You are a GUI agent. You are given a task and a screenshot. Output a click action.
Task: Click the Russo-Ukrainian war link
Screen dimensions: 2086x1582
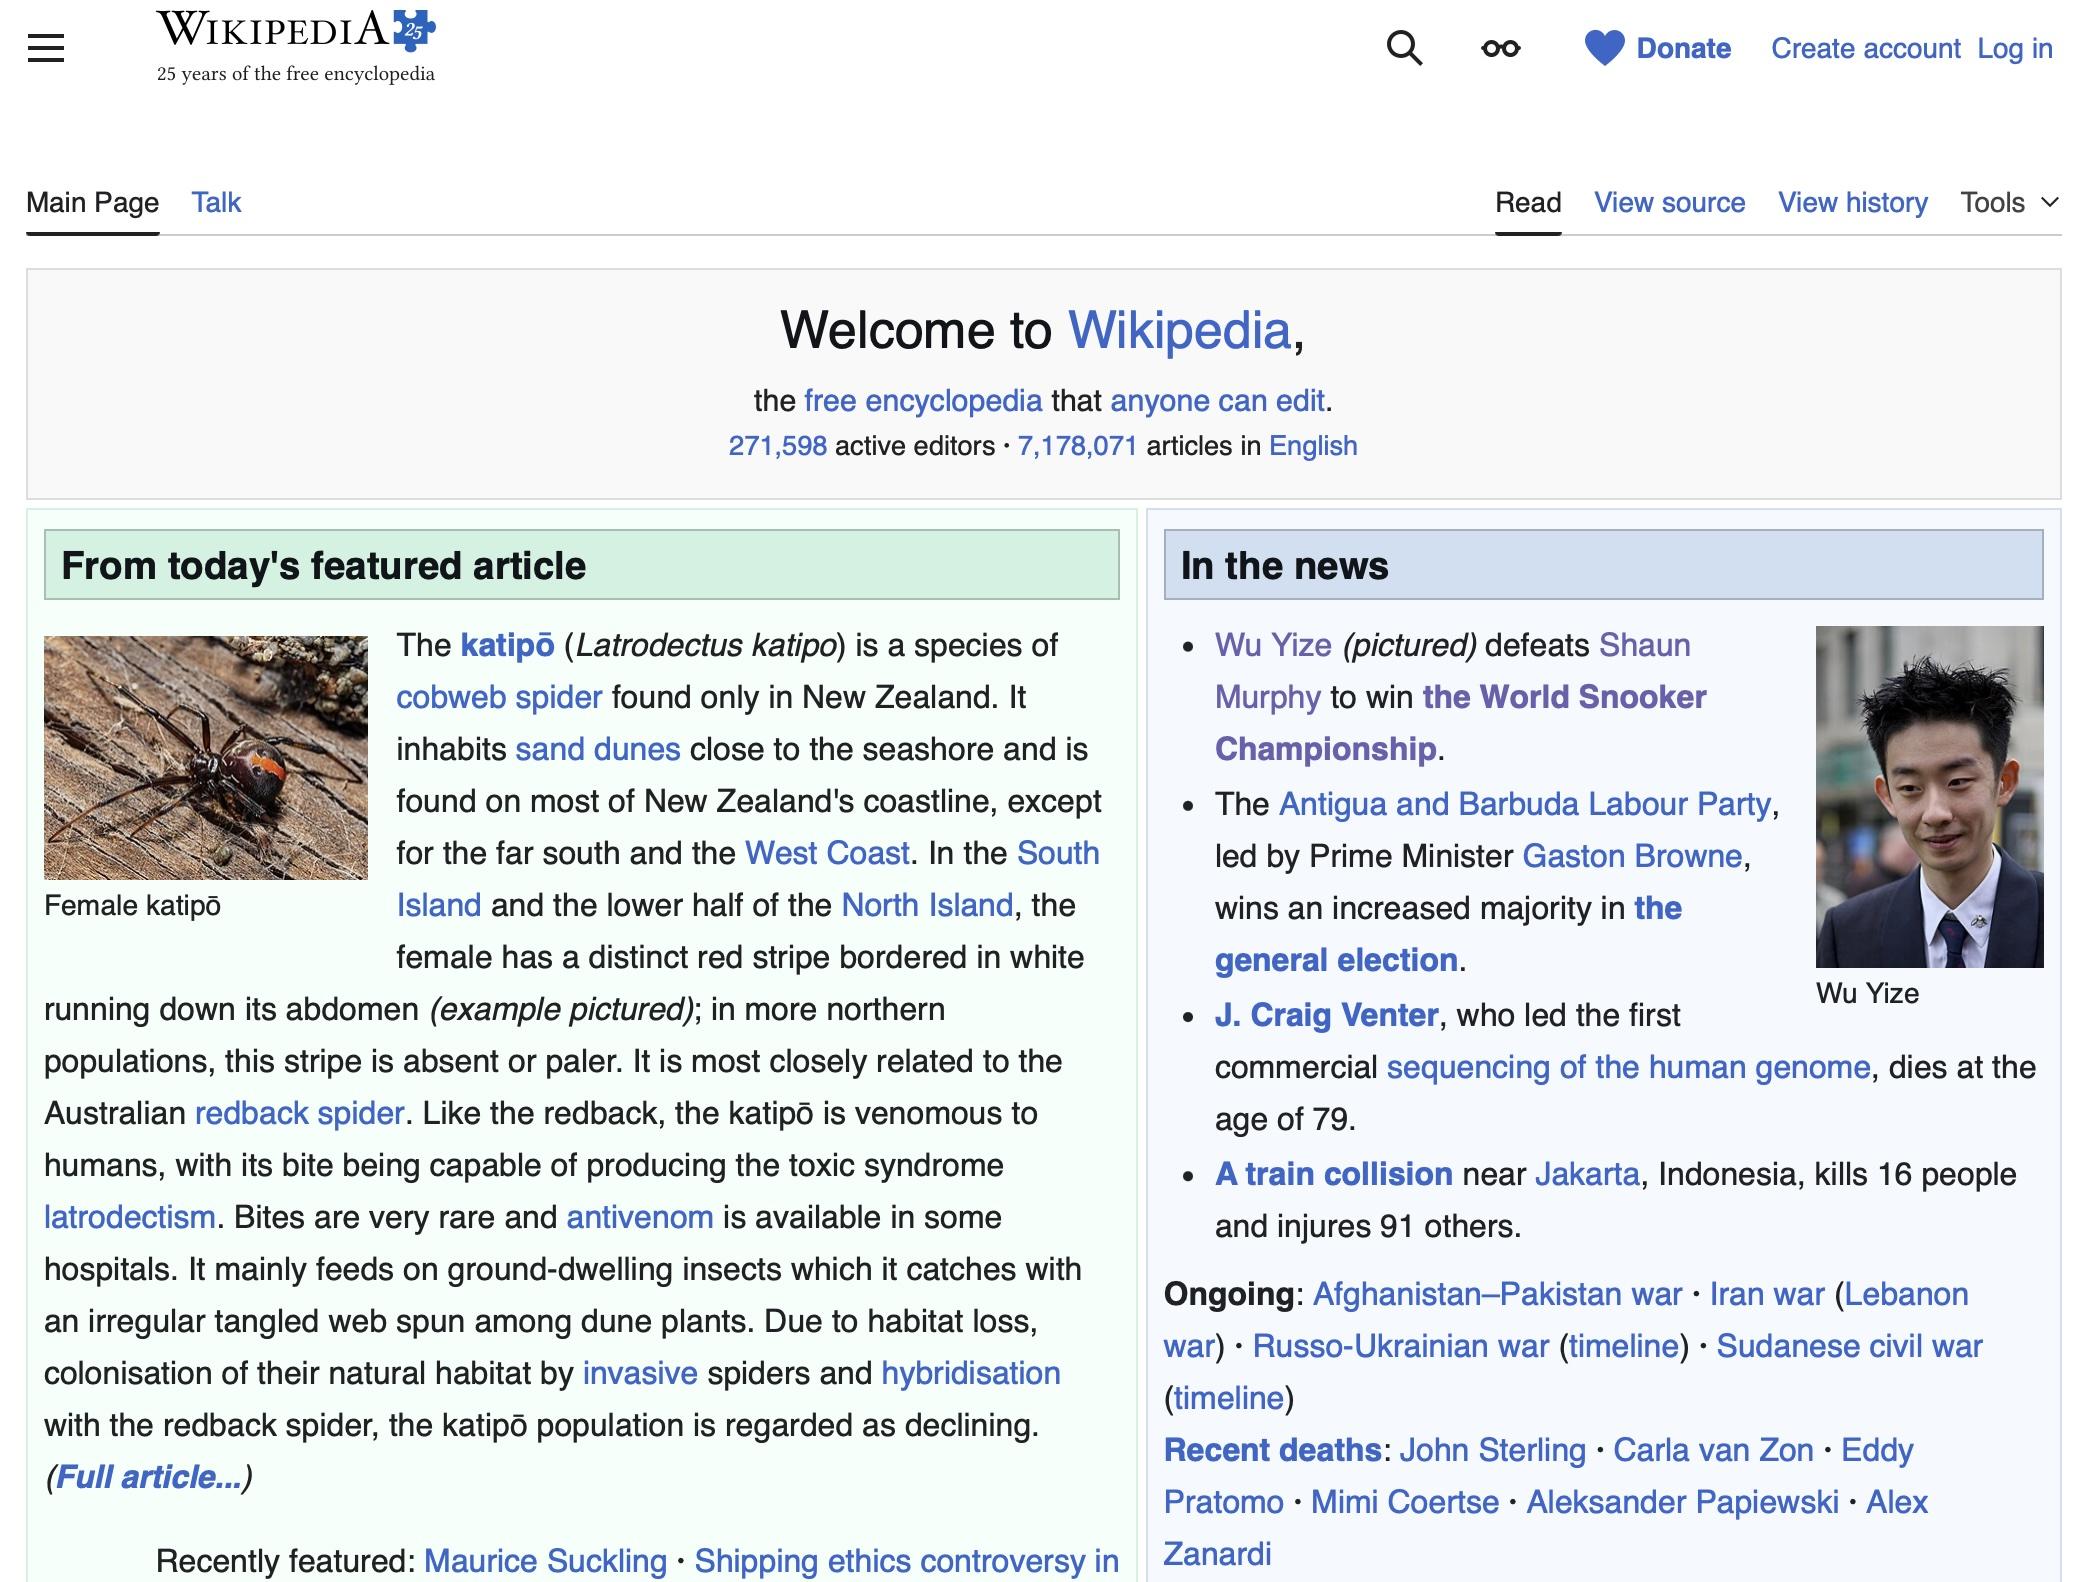[1400, 1346]
